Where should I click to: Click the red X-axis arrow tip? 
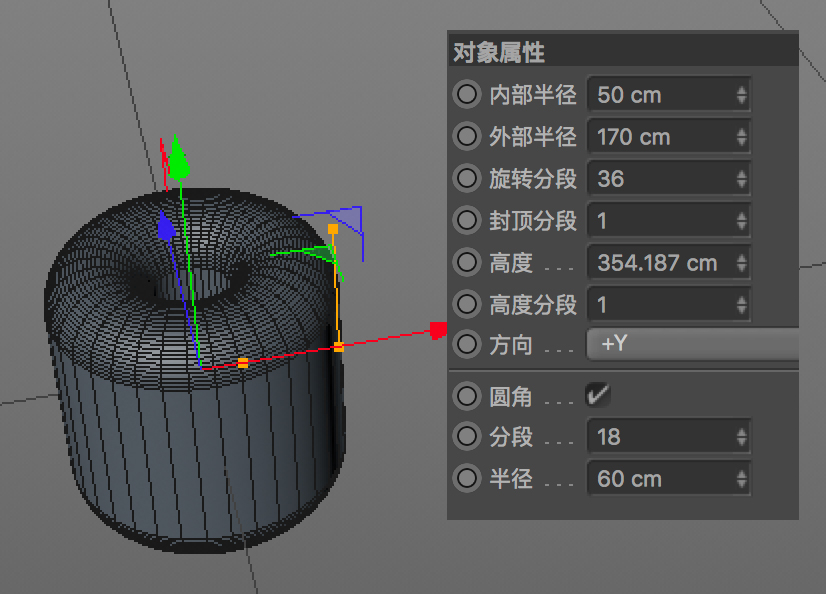[x=437, y=330]
